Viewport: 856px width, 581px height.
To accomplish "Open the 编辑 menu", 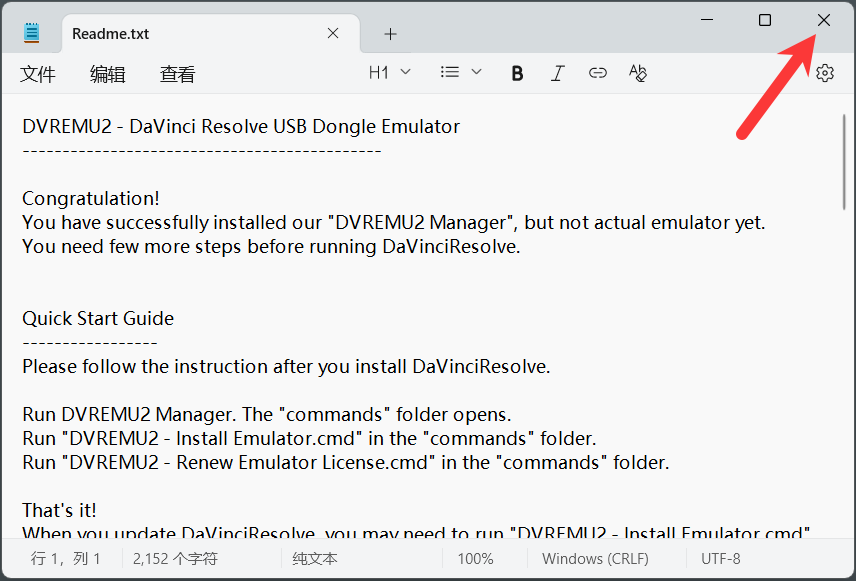I will 108,74.
